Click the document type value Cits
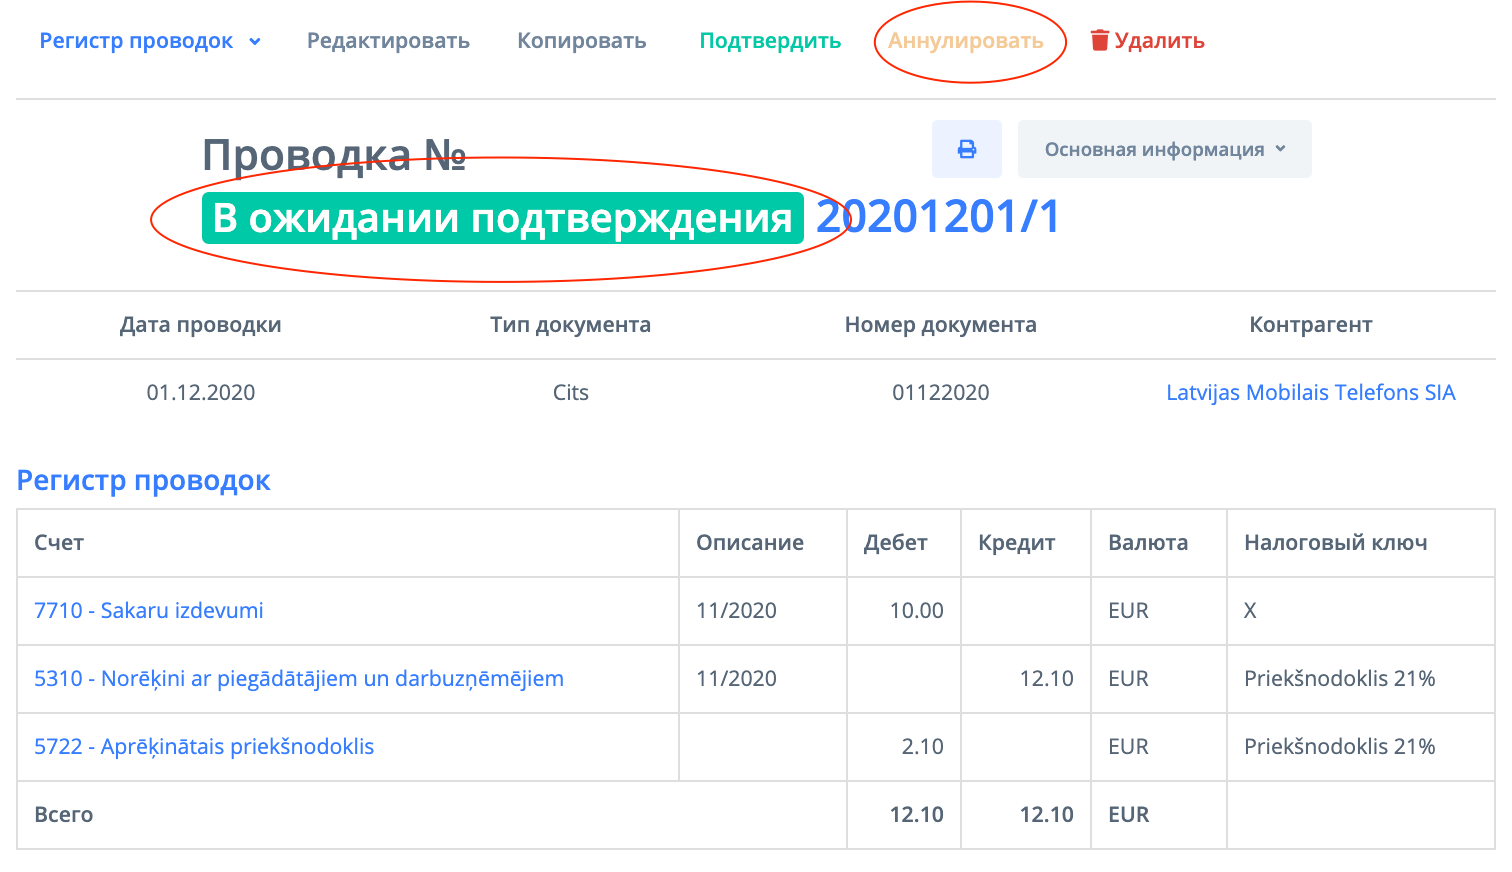This screenshot has height=872, width=1512. 571,392
